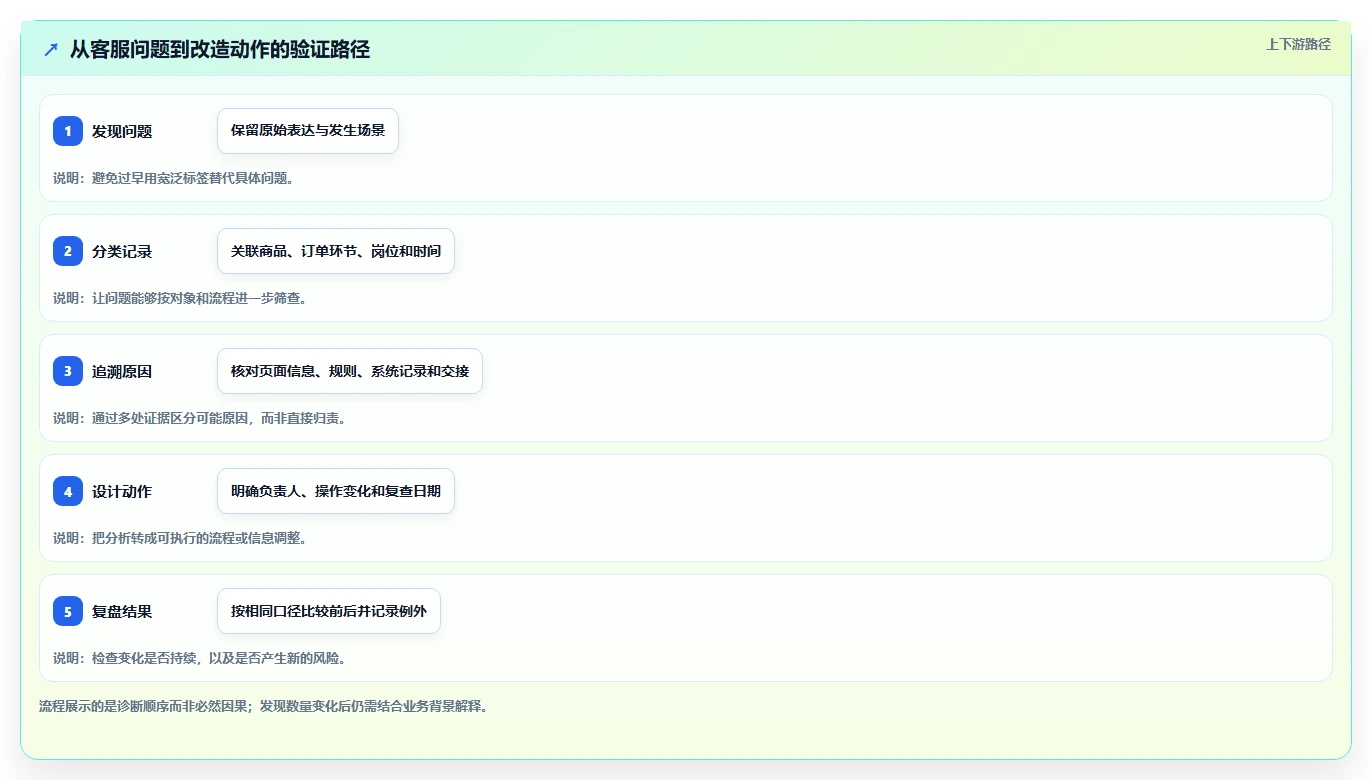Click the number 4 step badge
Screen dimensions: 1372x780
pyautogui.click(x=68, y=491)
